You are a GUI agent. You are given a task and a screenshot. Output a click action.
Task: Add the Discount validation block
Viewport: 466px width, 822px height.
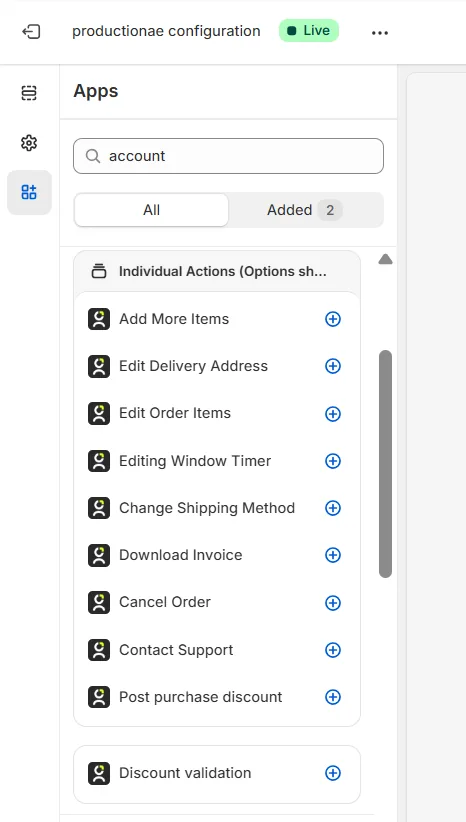point(333,773)
